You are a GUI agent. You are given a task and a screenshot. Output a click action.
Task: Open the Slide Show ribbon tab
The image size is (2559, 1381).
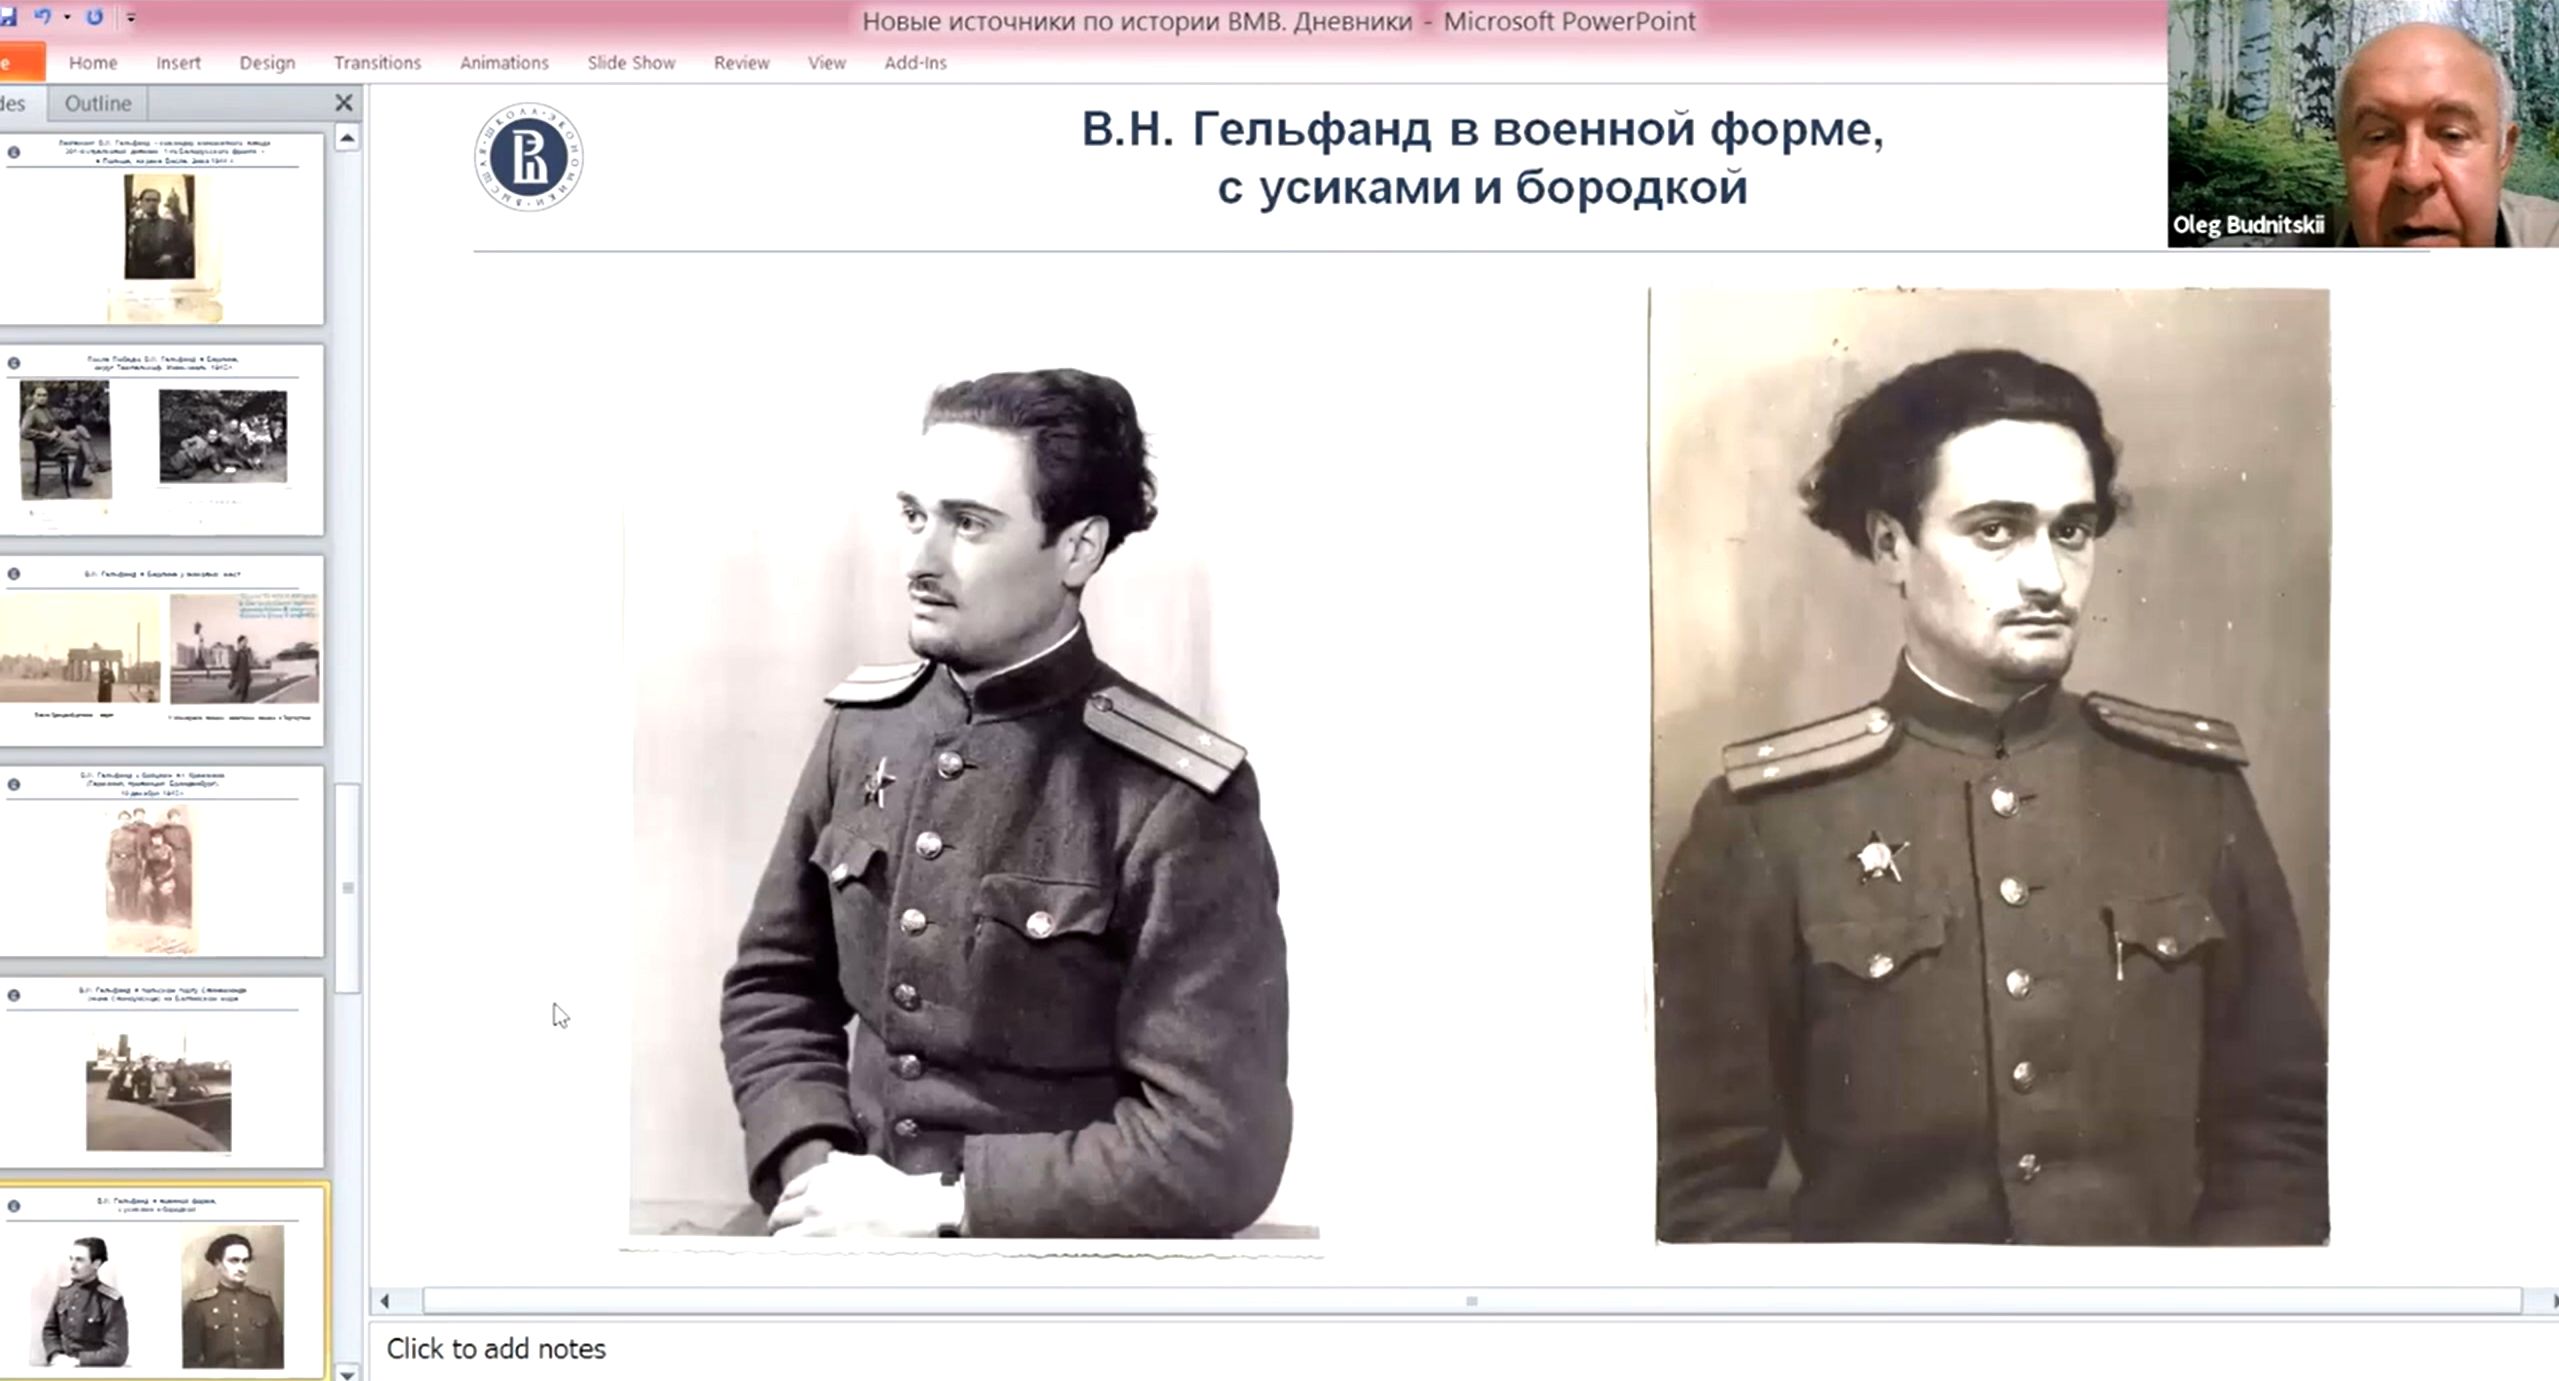tap(630, 63)
